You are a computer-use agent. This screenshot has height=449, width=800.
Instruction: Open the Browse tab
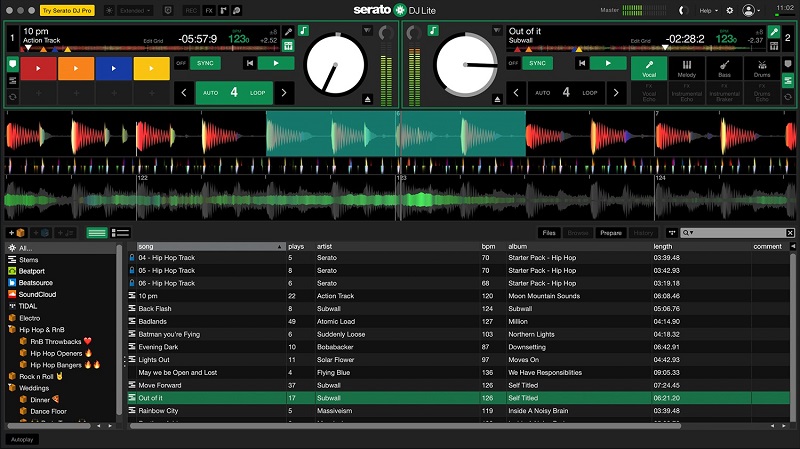578,233
